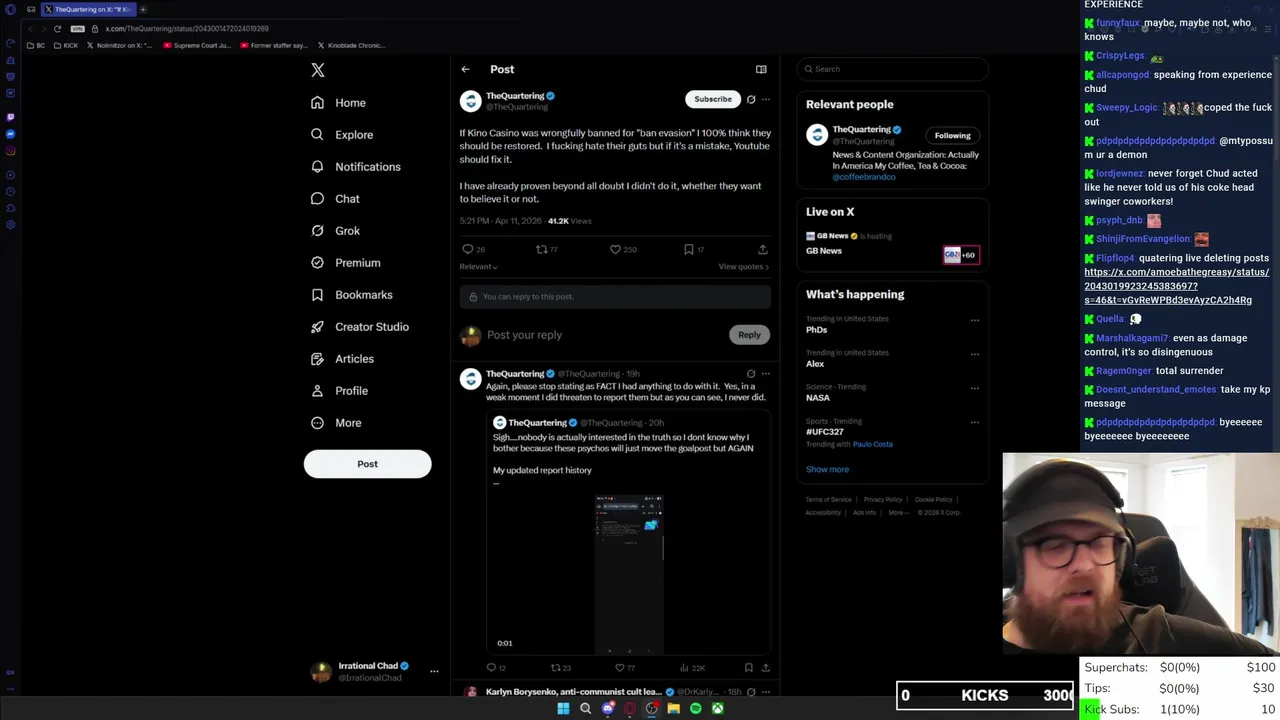Expand the More menu in the sidebar
Screen dimensions: 1280x720
(x=336, y=423)
